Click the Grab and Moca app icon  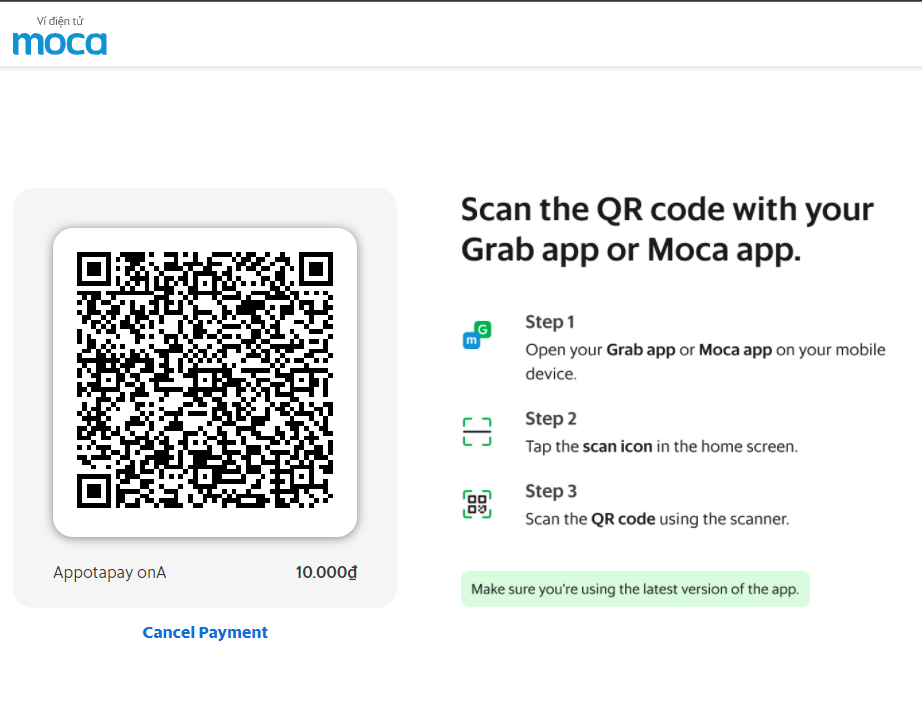coord(477,335)
